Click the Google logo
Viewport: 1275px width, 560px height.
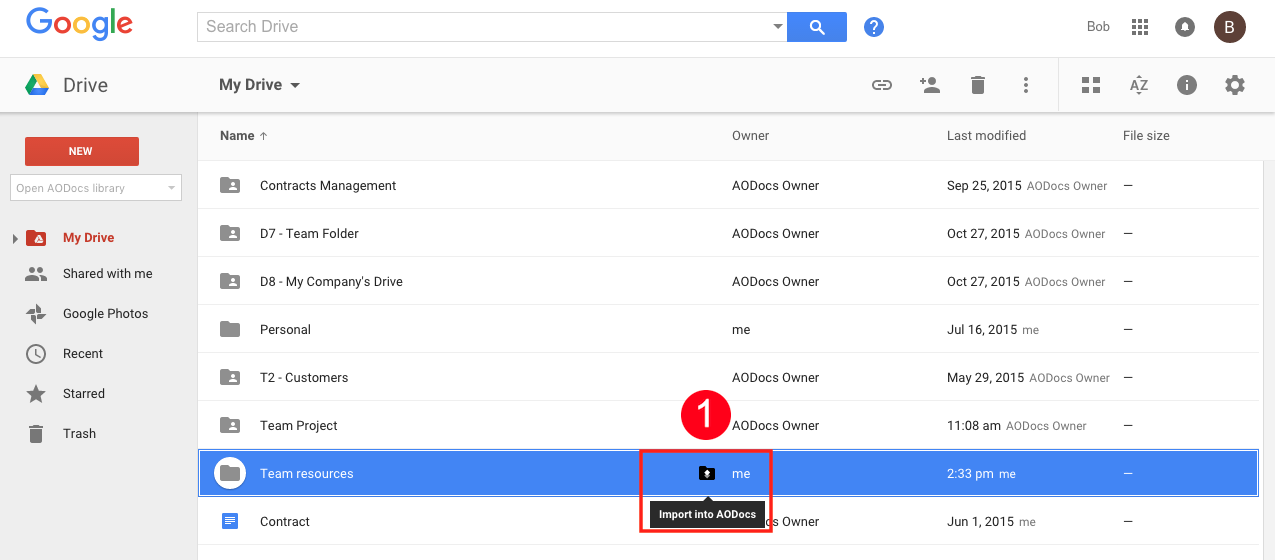pyautogui.click(x=79, y=24)
